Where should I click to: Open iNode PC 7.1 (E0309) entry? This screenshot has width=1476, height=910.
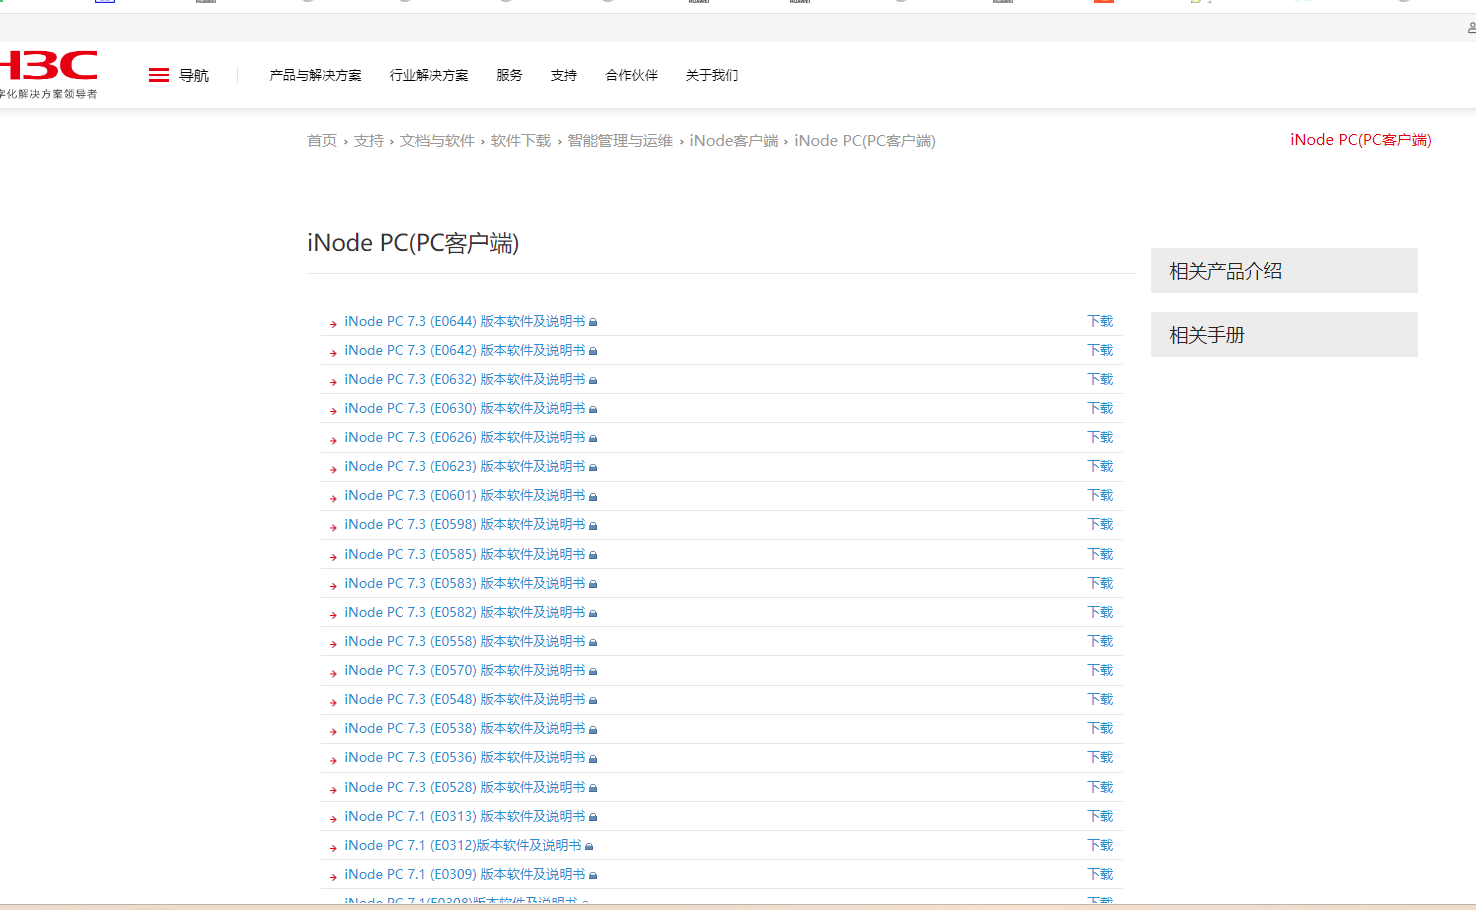pos(465,874)
